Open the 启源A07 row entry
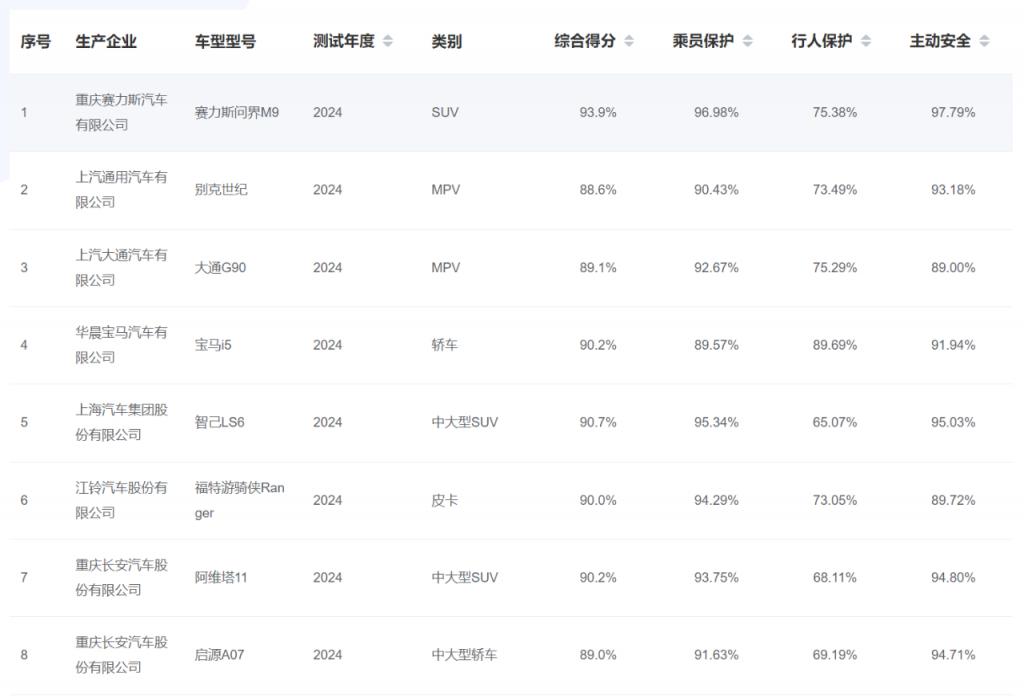1024x697 pixels. click(x=220, y=655)
